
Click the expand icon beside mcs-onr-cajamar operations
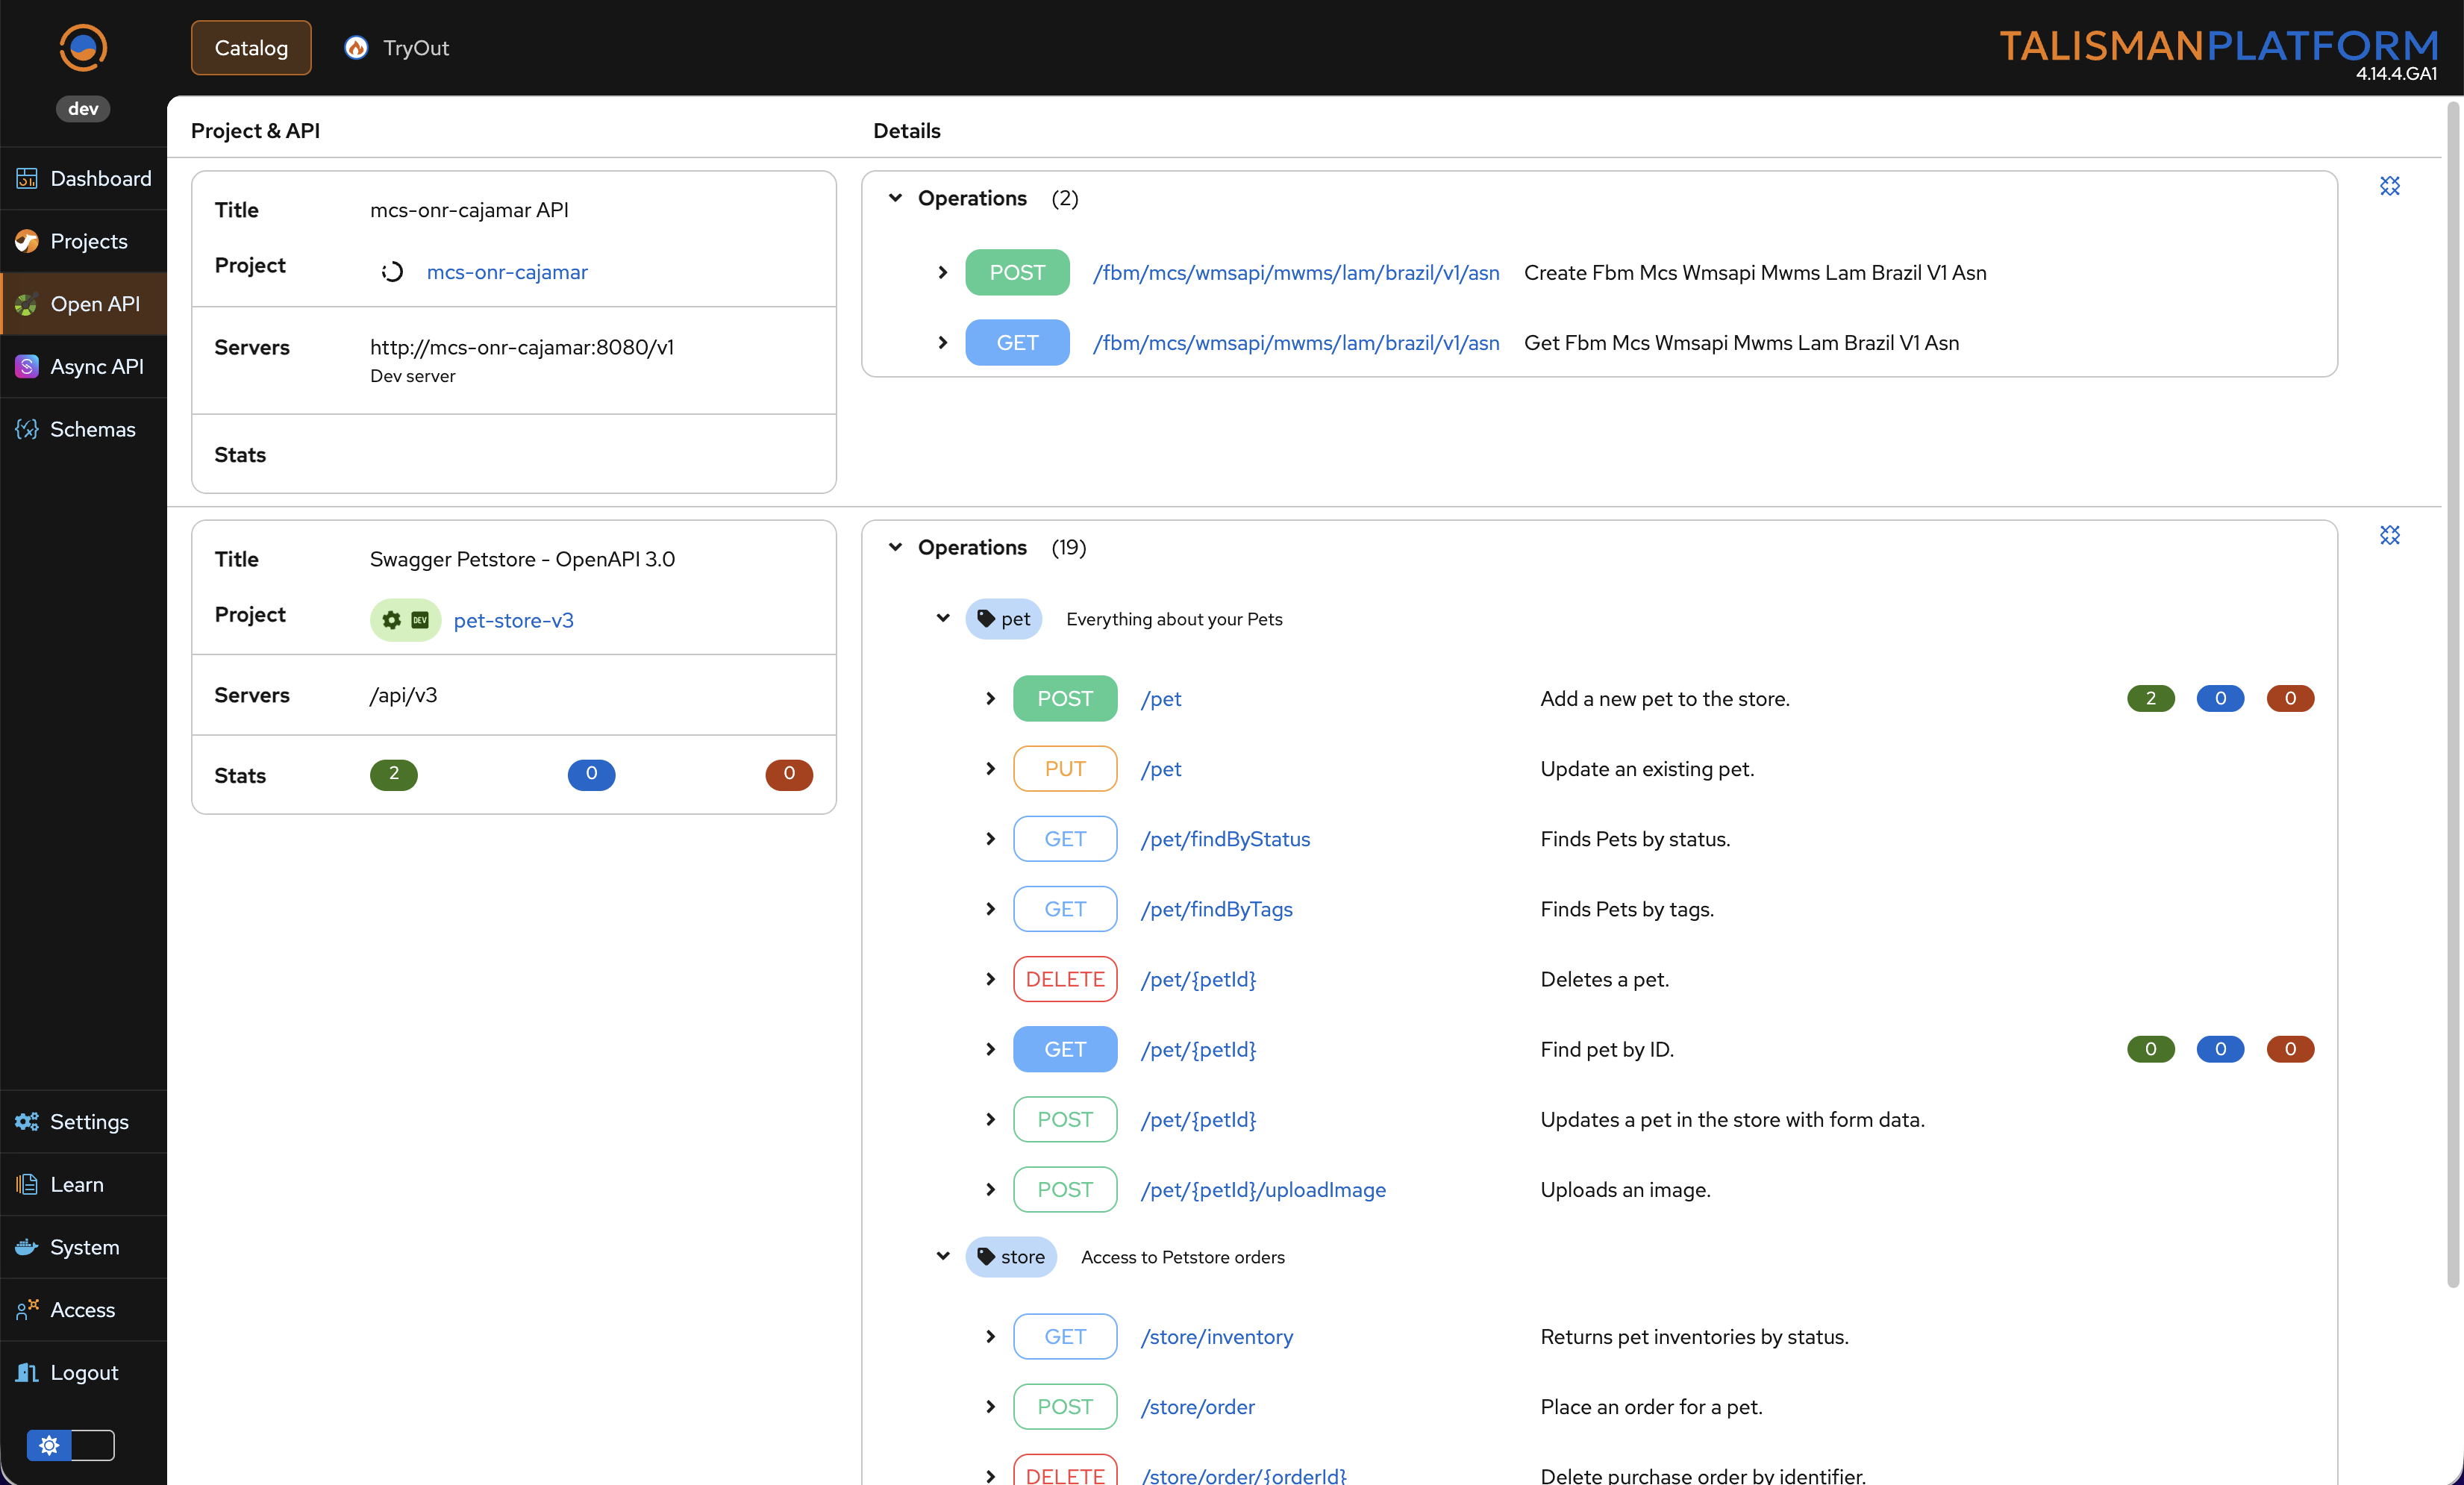tap(2389, 186)
